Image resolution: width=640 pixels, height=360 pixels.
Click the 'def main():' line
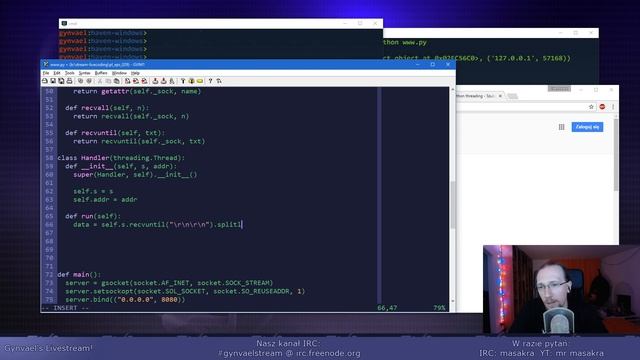(79, 275)
